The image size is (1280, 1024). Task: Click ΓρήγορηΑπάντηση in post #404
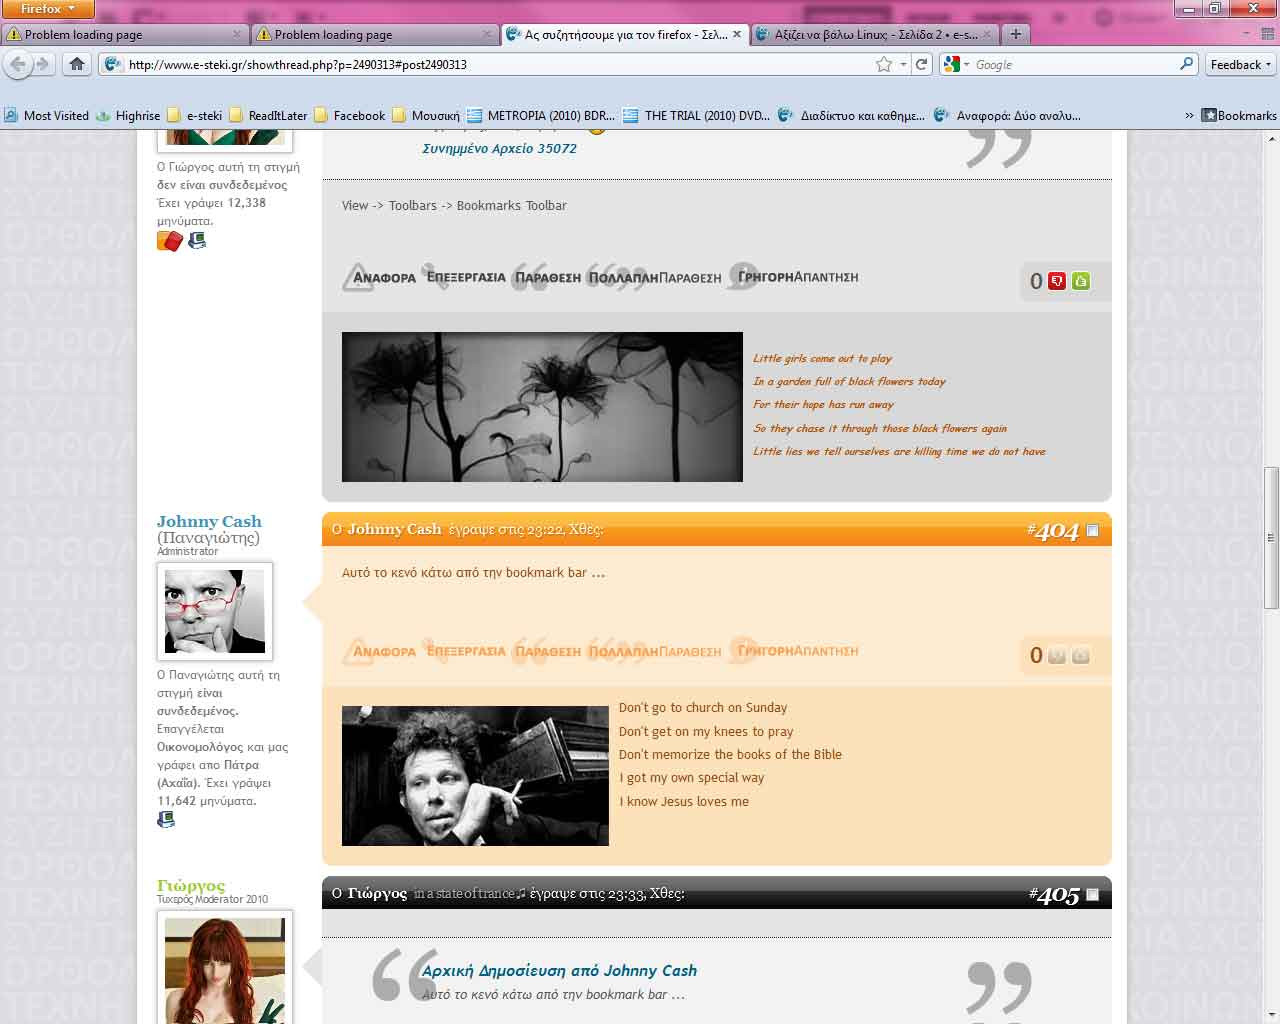click(x=794, y=651)
